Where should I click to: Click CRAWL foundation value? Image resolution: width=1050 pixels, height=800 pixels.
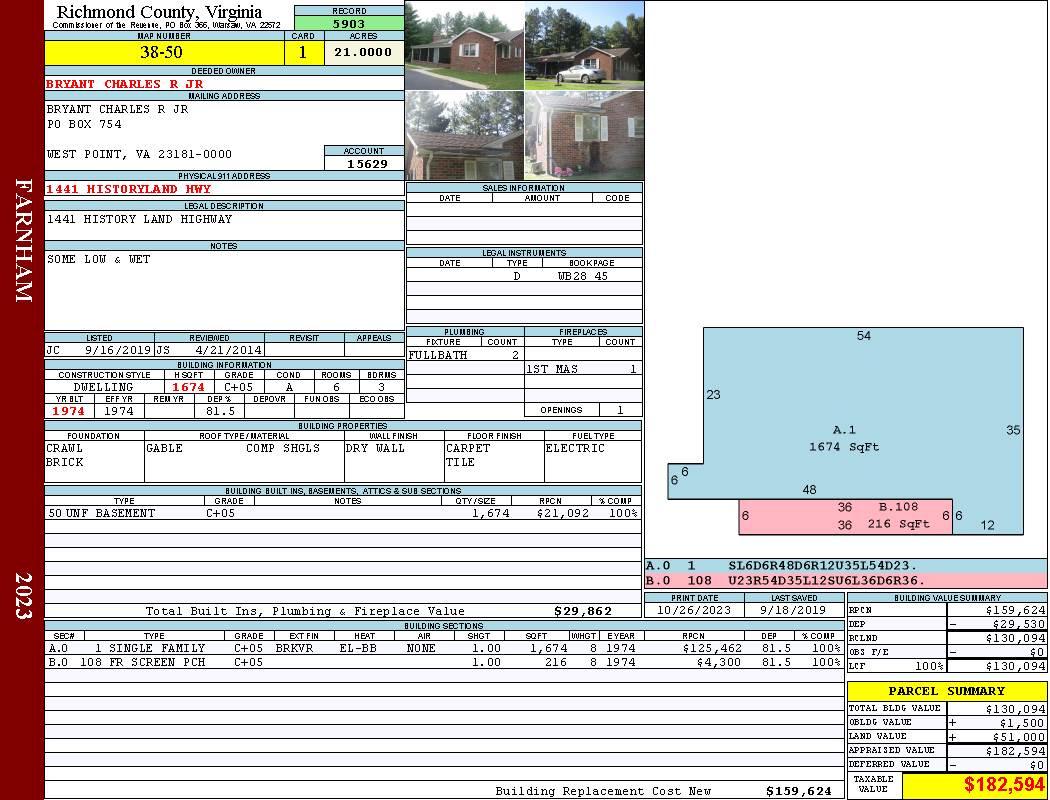[64, 448]
